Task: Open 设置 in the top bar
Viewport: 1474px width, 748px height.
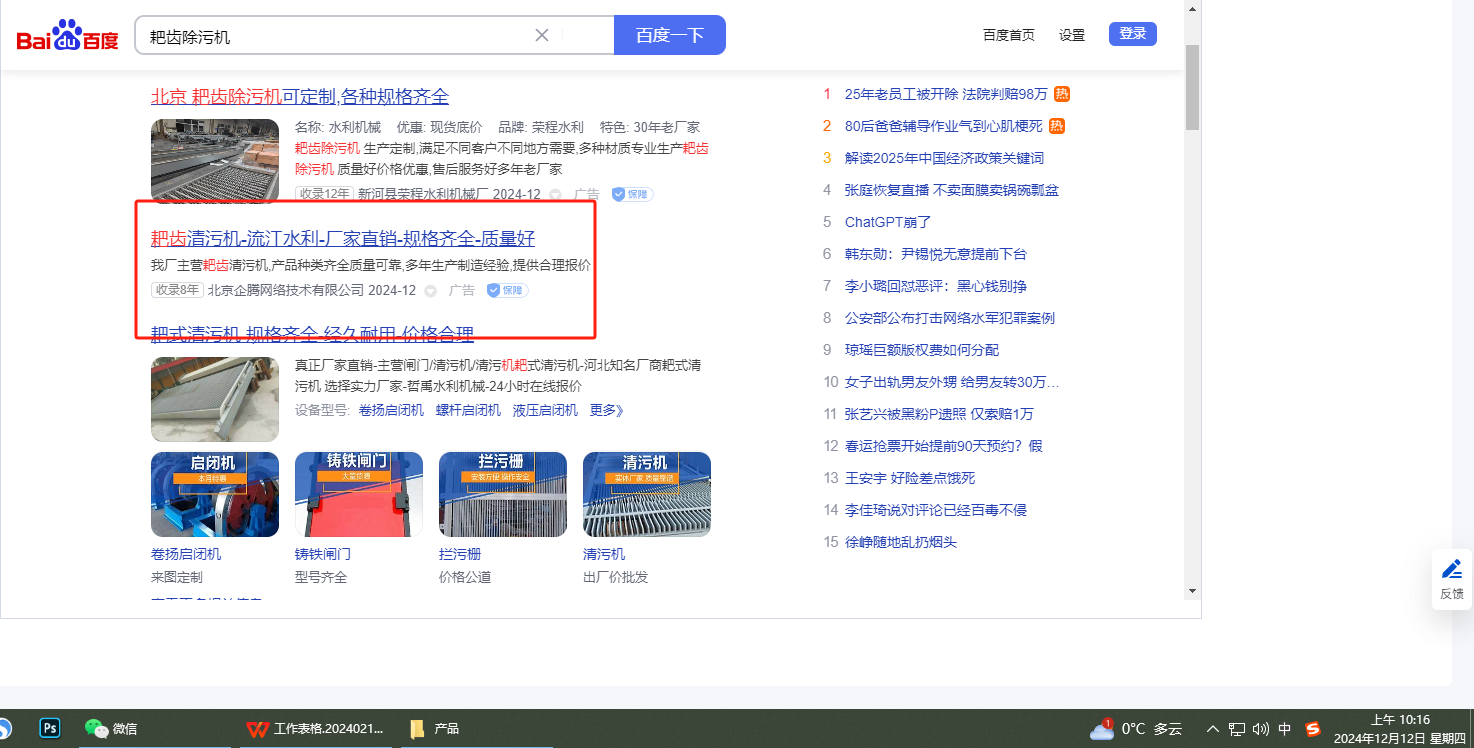Action: point(1072,35)
